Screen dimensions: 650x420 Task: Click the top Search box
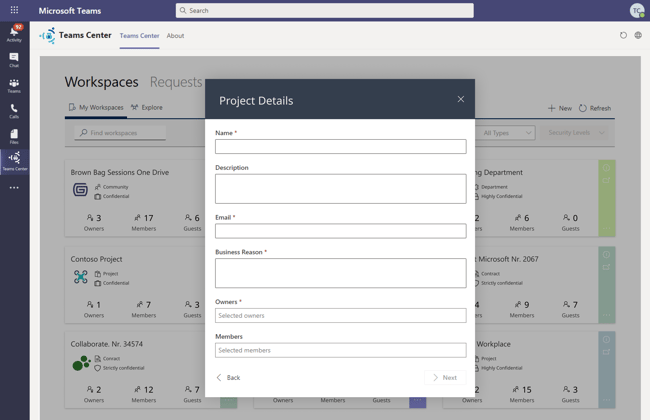click(325, 10)
